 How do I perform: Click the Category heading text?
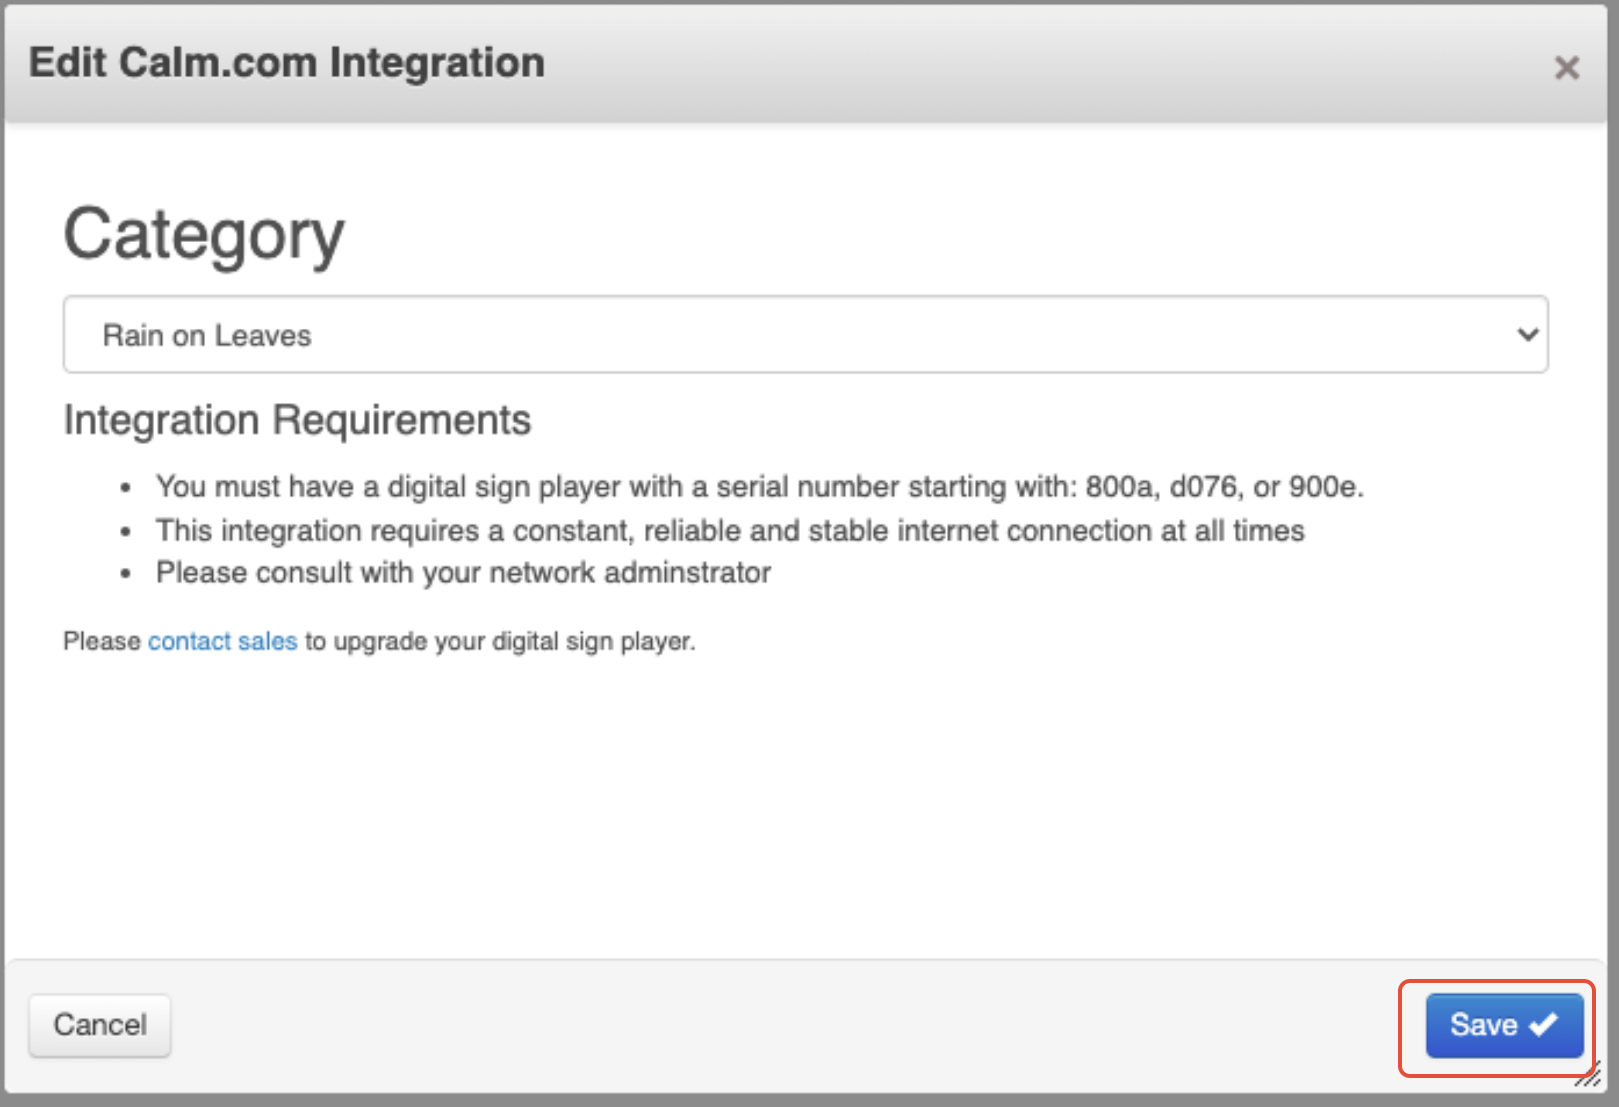[x=204, y=236]
